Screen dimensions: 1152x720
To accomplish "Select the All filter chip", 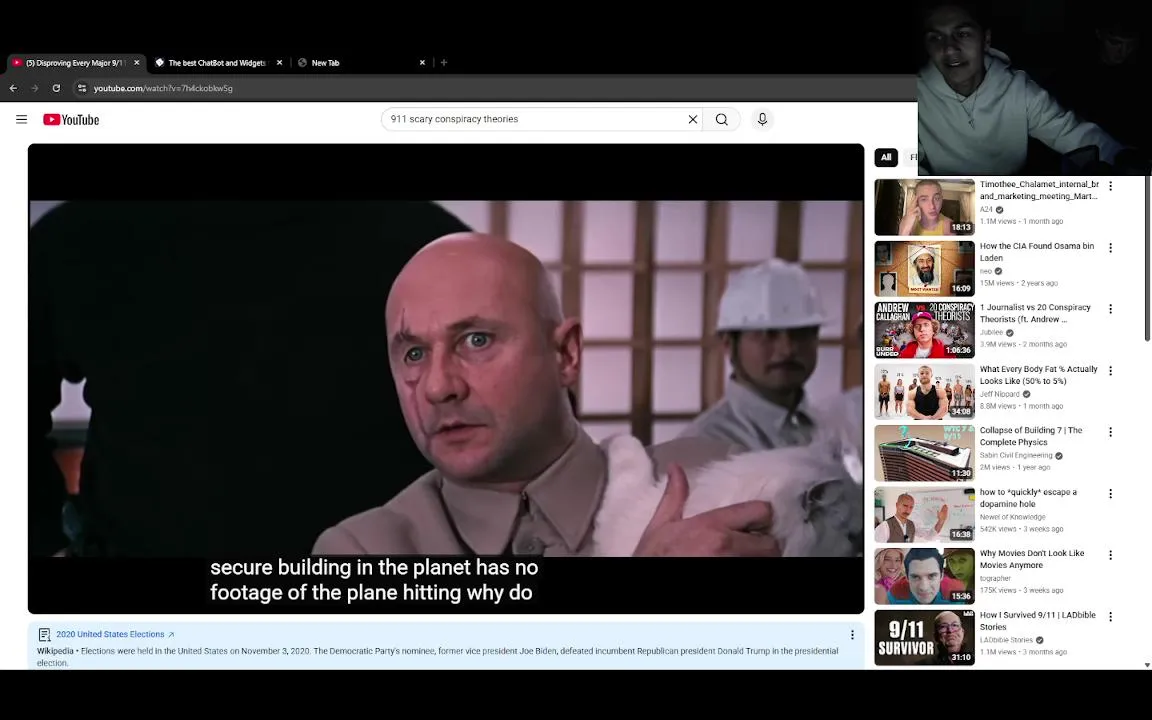I will tap(886, 157).
